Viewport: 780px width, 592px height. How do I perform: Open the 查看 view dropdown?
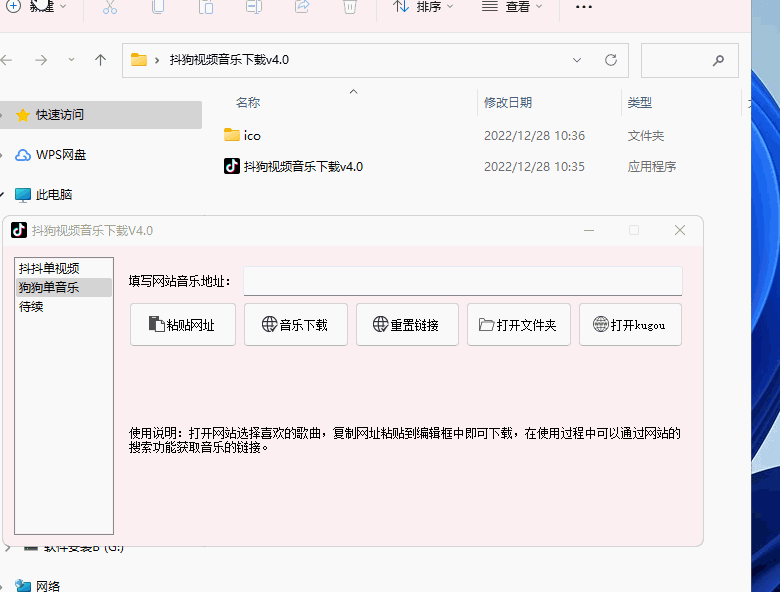pos(512,7)
